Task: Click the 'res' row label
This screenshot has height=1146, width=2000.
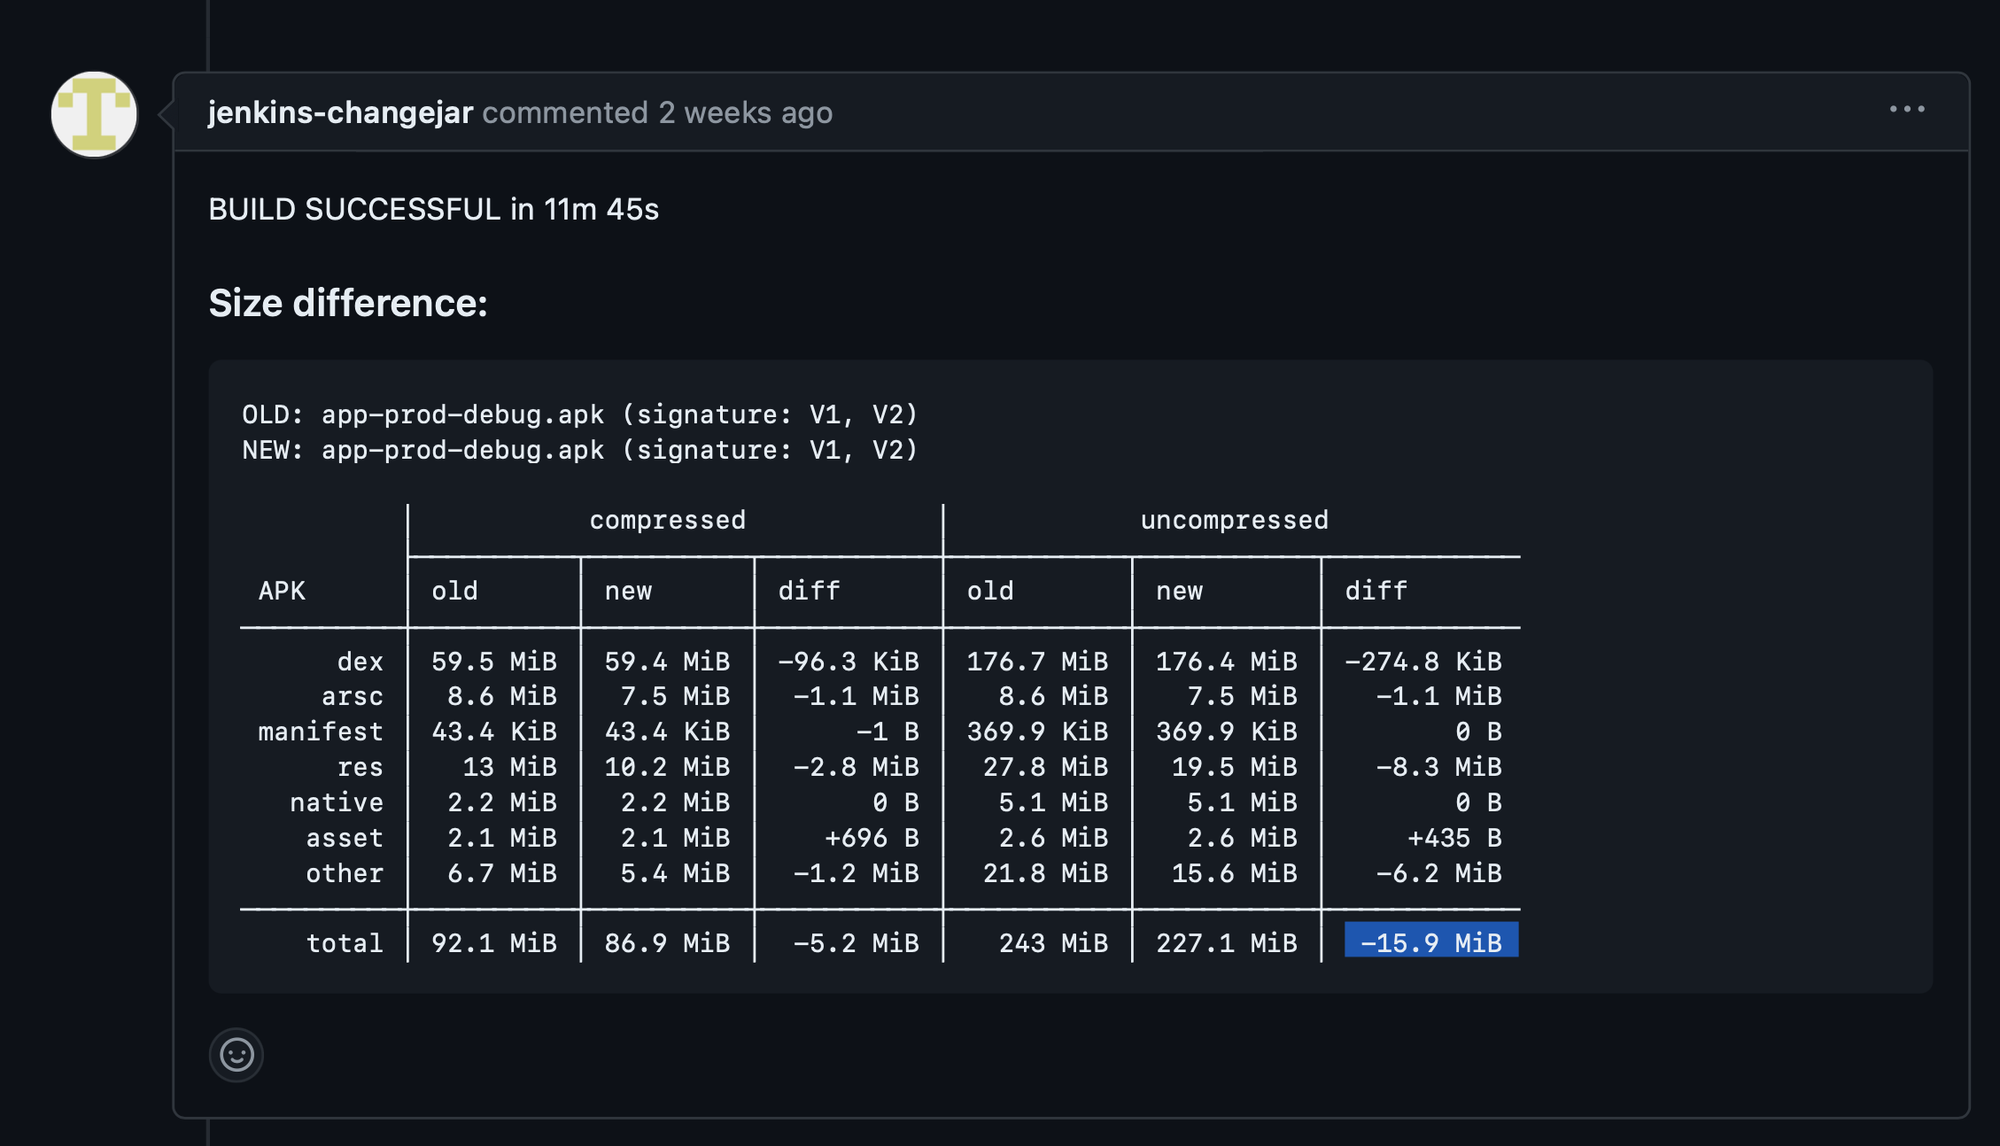Action: 360,767
